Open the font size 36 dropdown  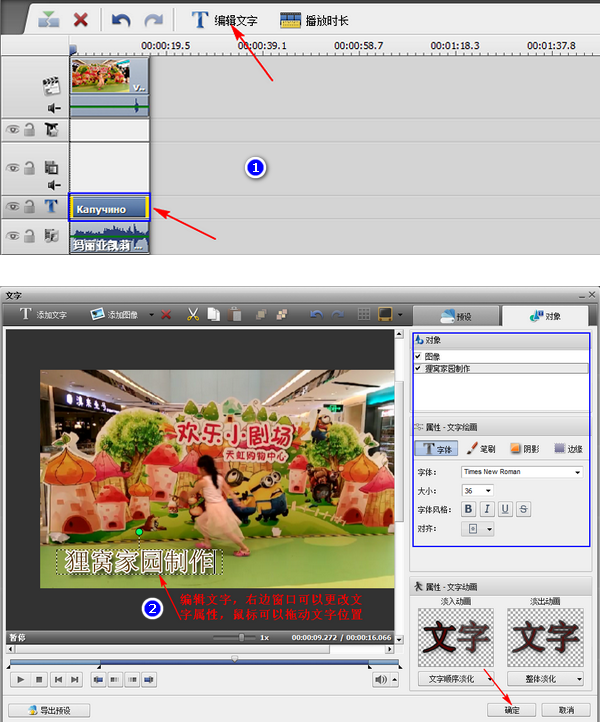[478, 491]
